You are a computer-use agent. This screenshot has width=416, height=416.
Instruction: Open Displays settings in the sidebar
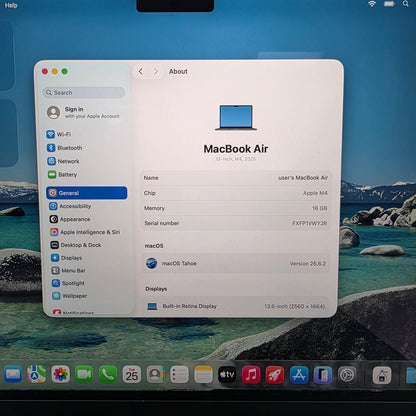67,258
